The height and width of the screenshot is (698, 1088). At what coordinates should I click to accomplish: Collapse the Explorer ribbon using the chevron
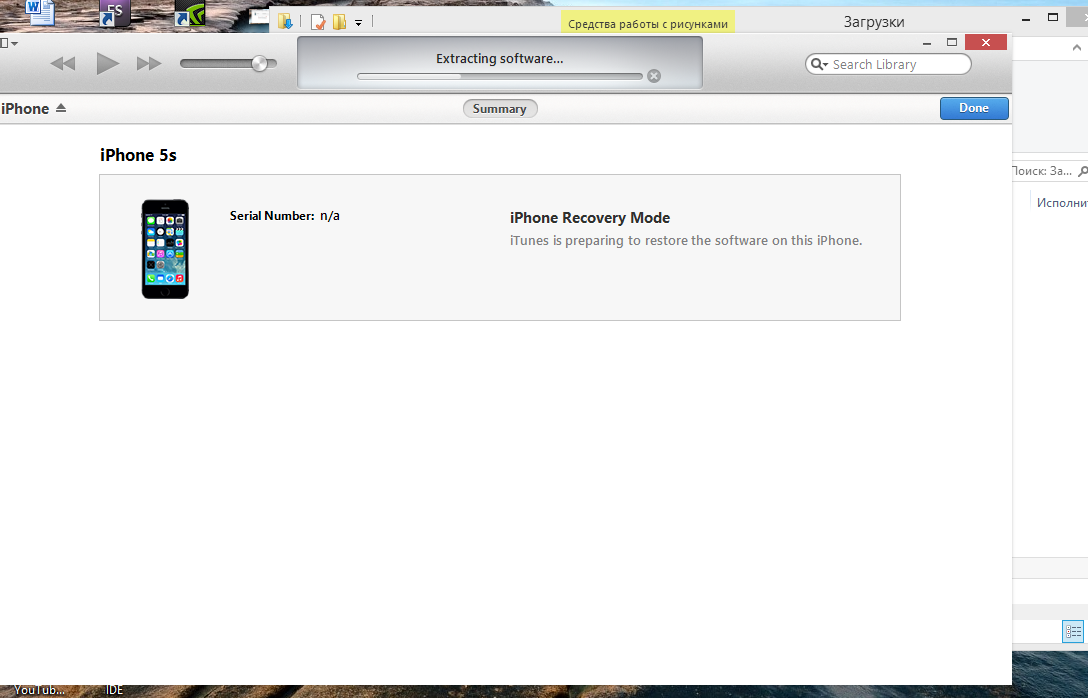coord(1077,48)
